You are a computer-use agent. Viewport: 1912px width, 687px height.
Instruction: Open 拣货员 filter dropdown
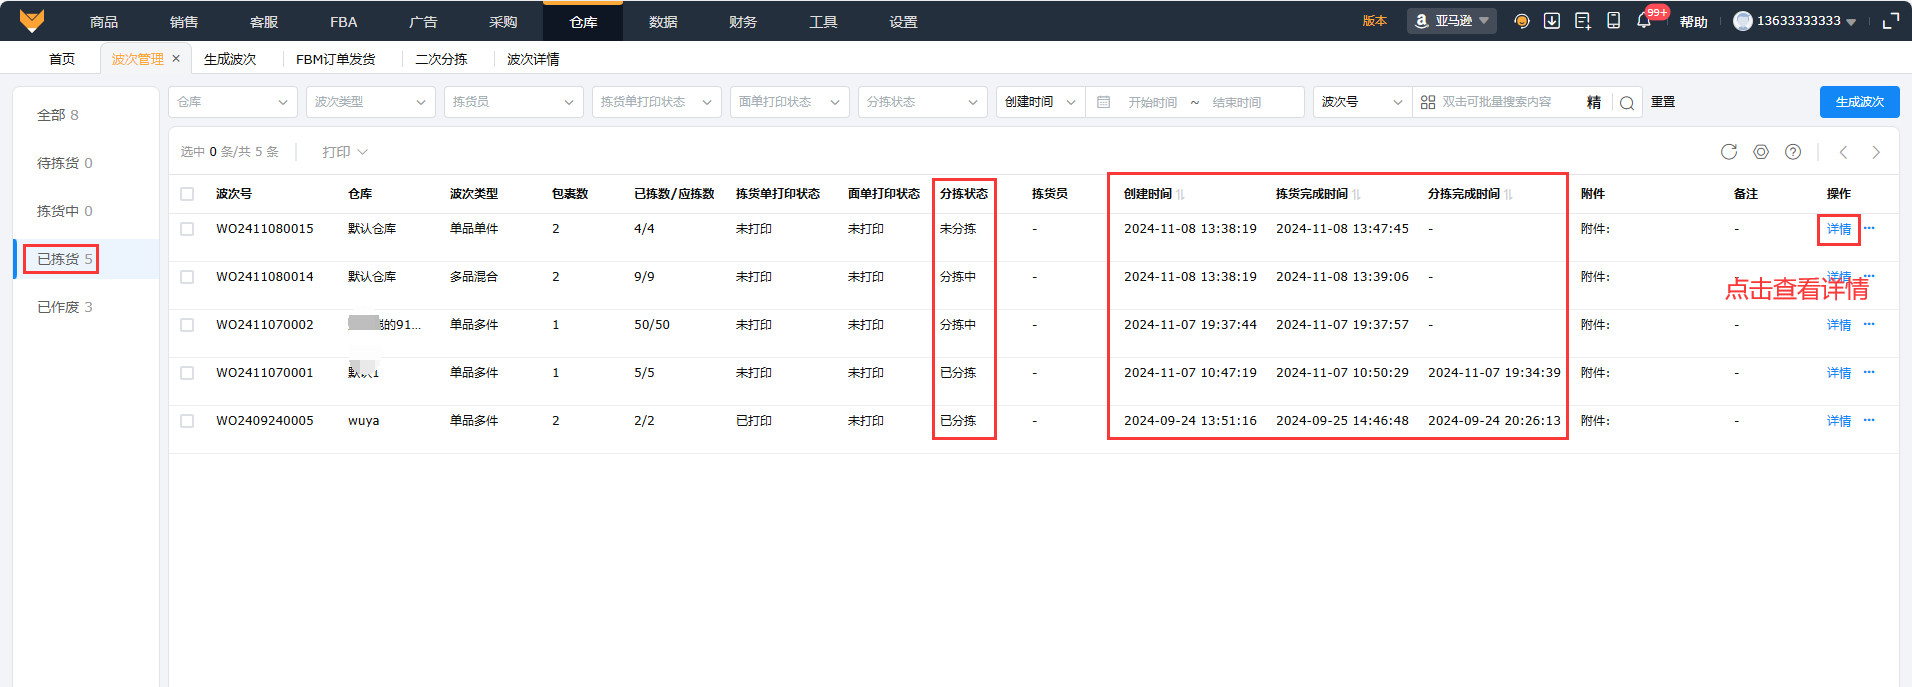pyautogui.click(x=514, y=102)
